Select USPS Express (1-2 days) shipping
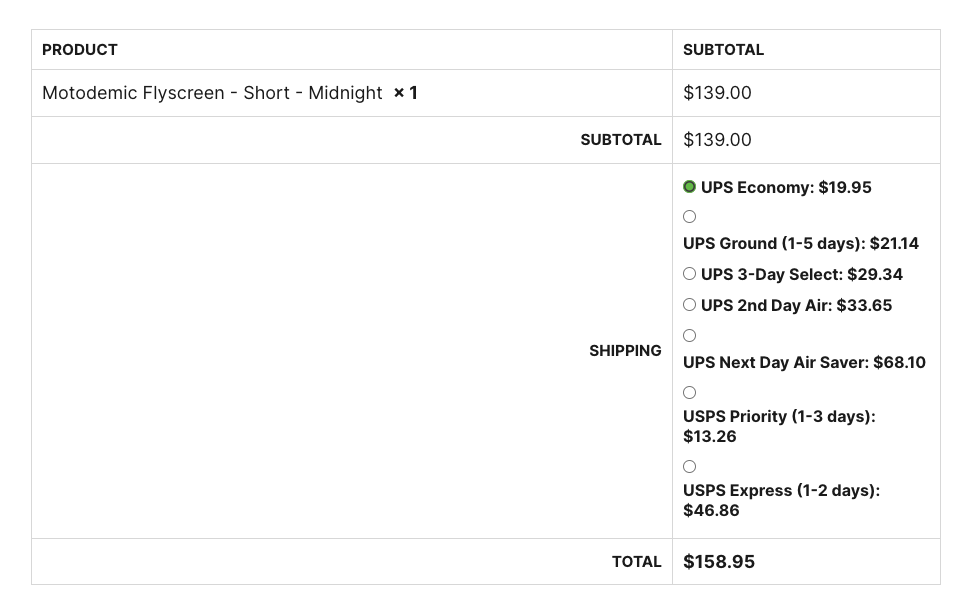 pos(689,466)
